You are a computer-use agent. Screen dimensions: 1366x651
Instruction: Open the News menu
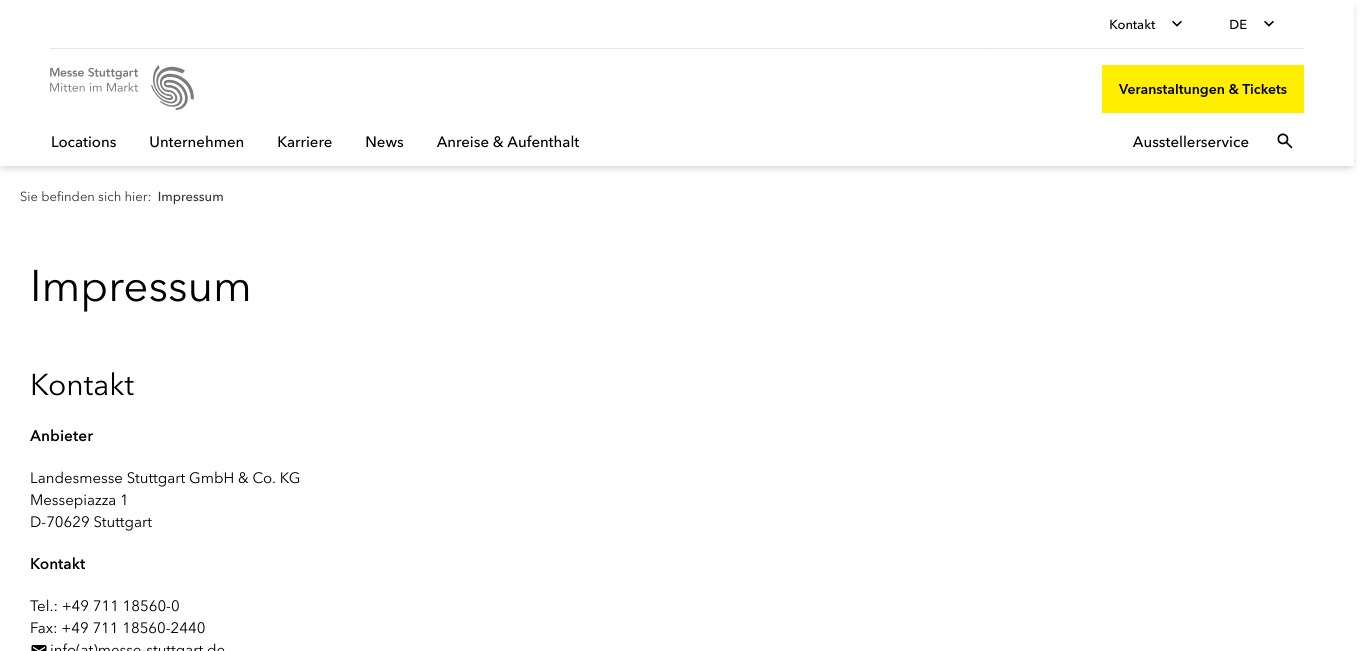(x=384, y=142)
